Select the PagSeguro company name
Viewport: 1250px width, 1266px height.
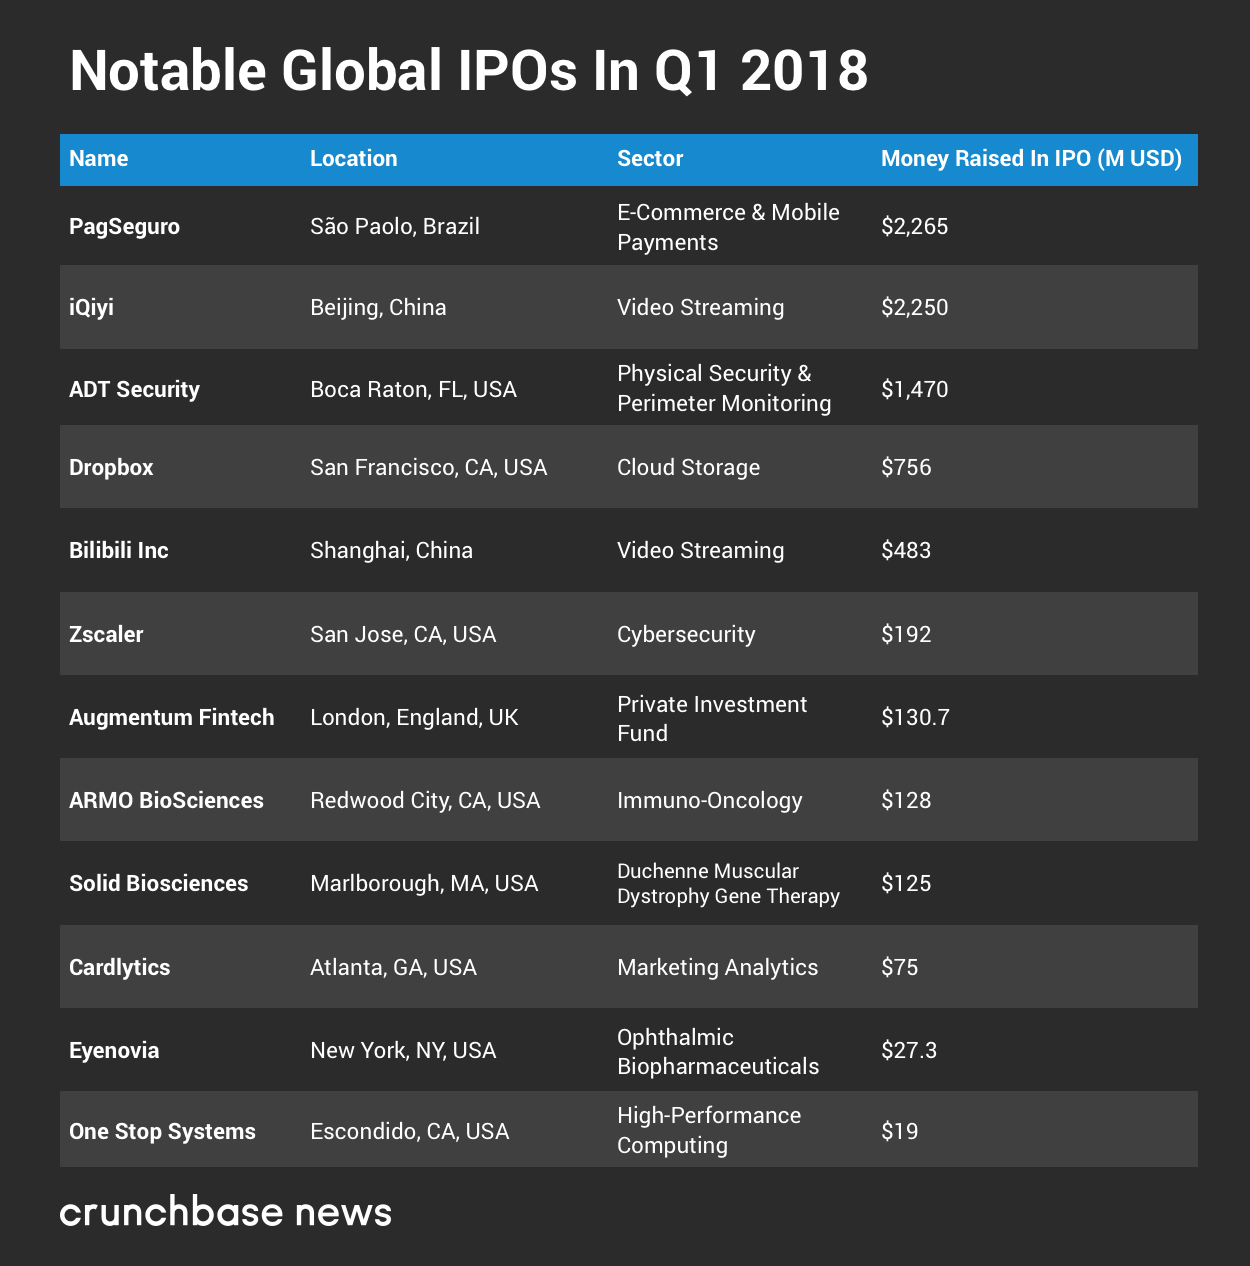[124, 227]
